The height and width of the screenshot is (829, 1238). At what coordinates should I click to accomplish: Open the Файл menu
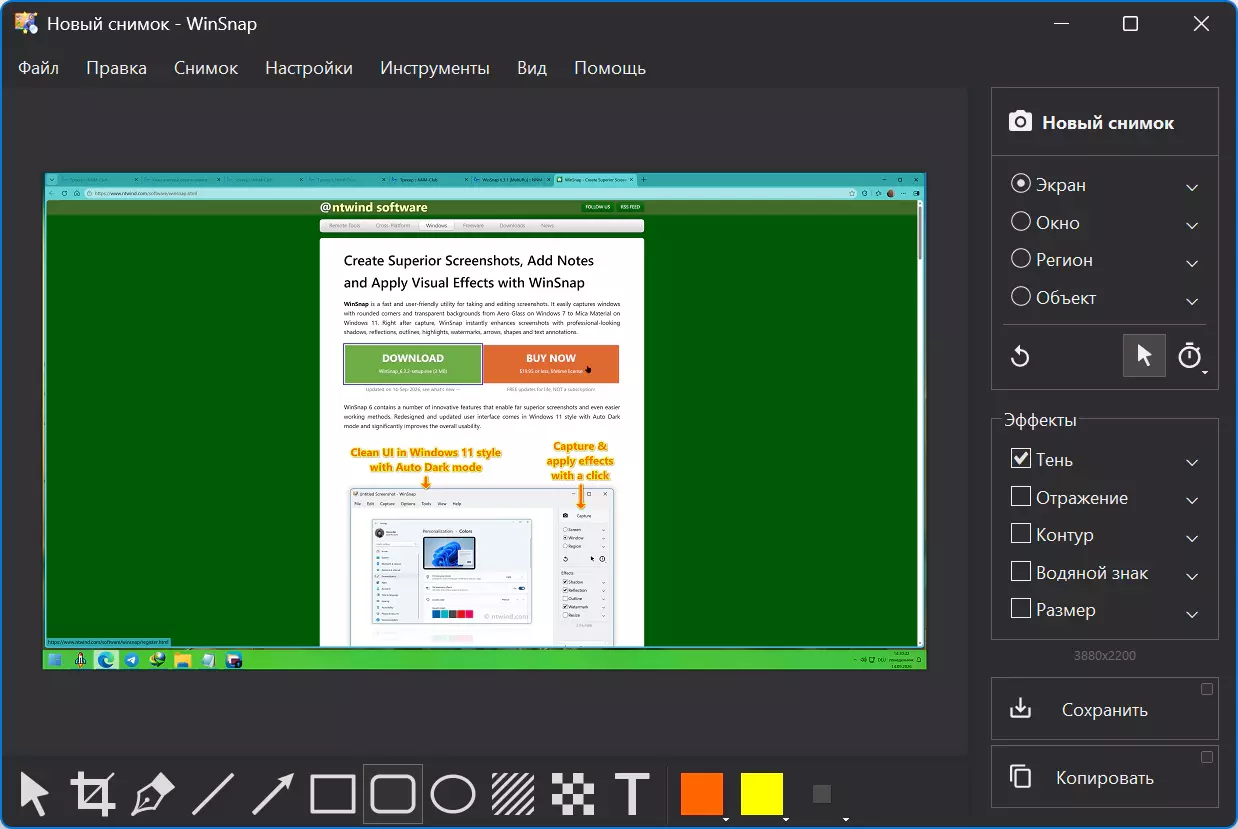[38, 68]
